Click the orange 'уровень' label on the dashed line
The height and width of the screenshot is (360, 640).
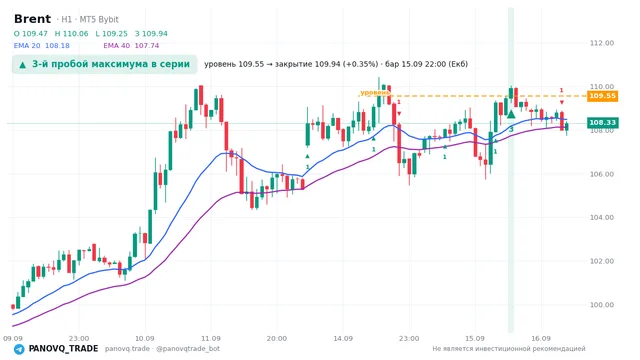tap(375, 93)
